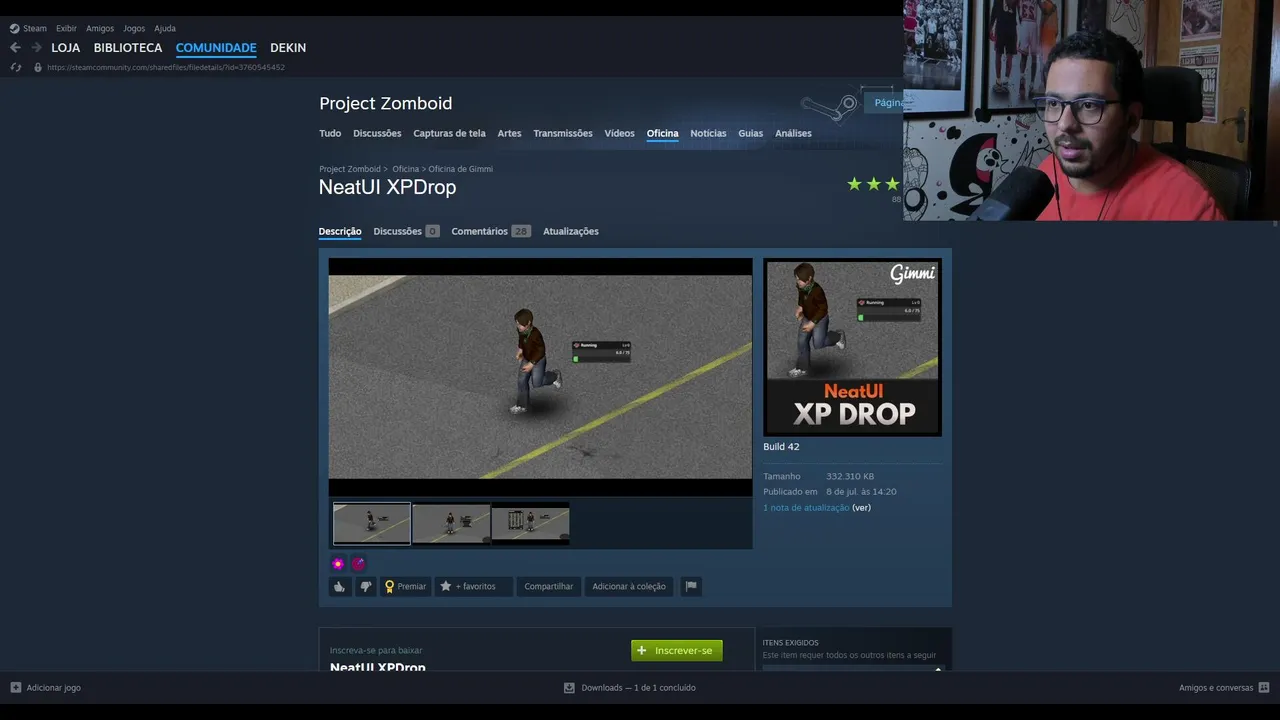Rate the item with thumbs up
Screen dimensions: 1280x720
339,586
